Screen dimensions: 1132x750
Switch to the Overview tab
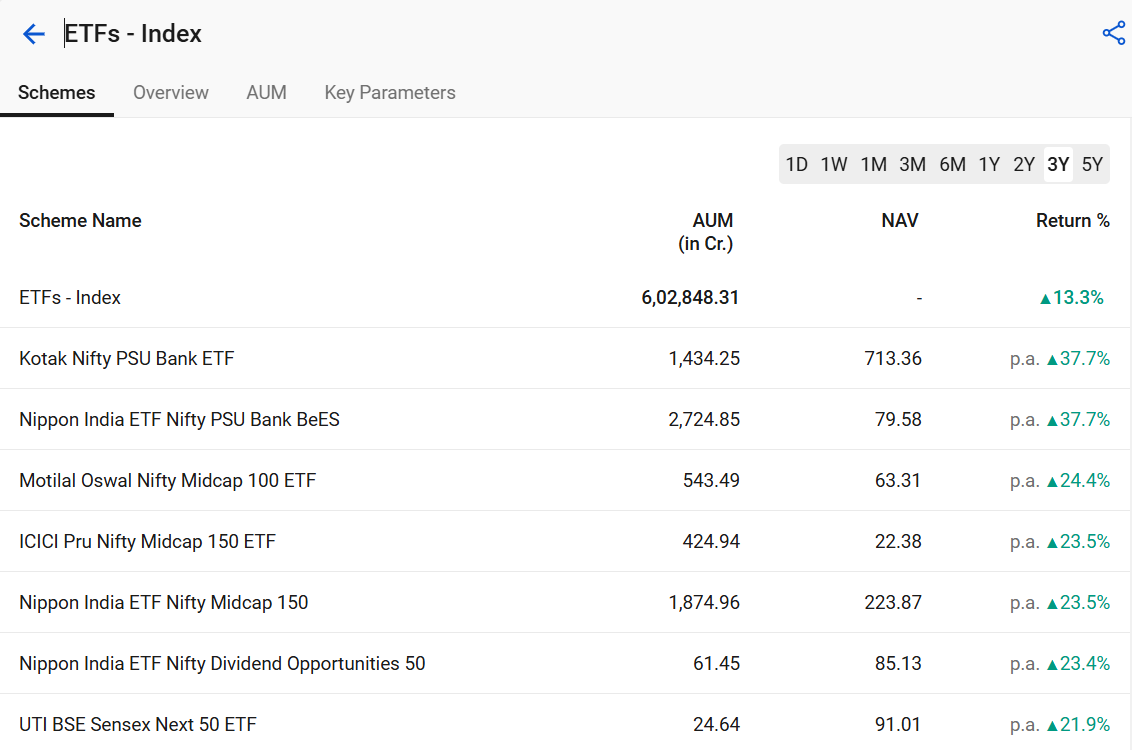170,92
